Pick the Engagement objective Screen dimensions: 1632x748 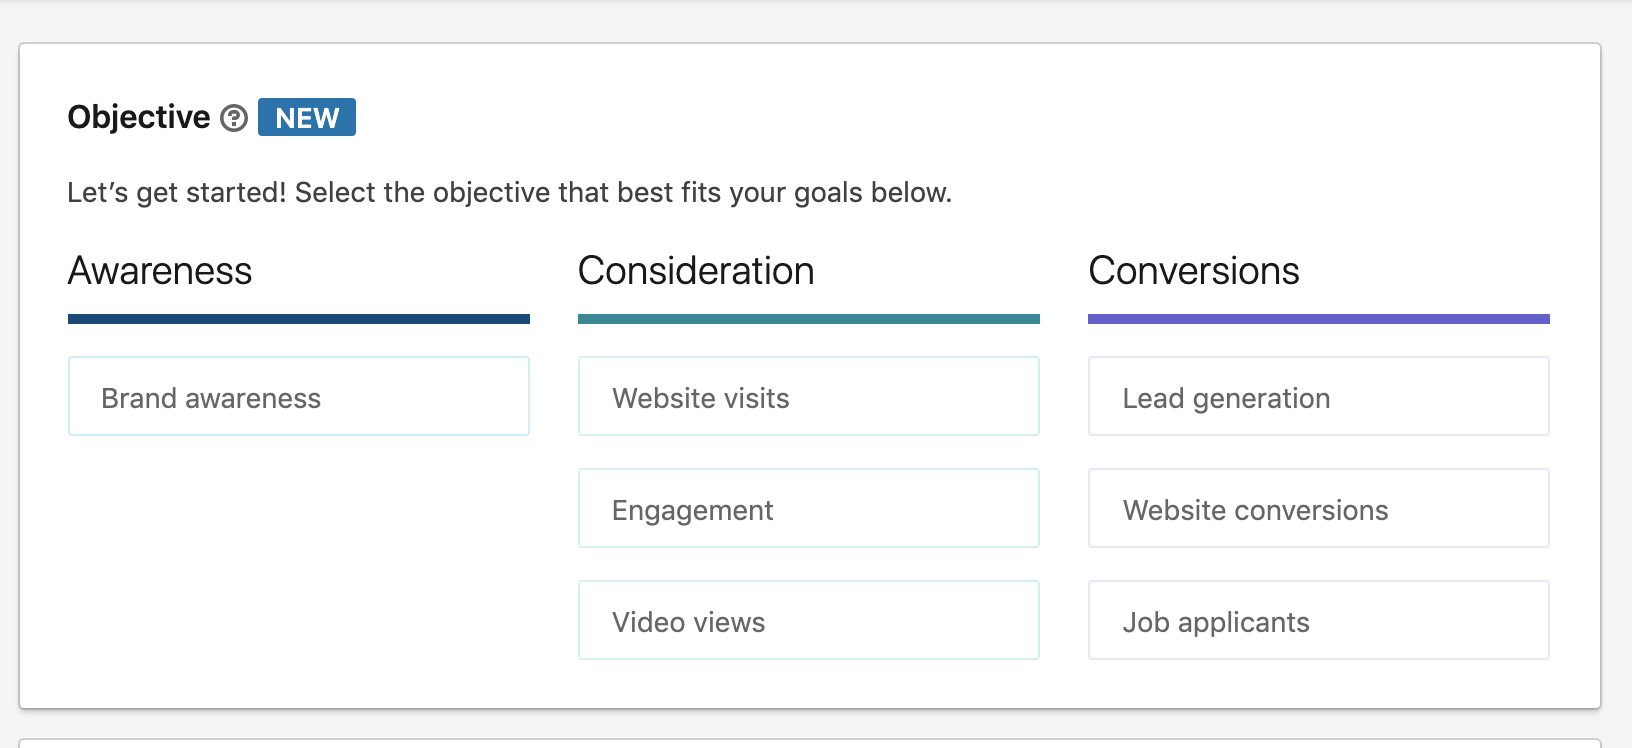[808, 509]
